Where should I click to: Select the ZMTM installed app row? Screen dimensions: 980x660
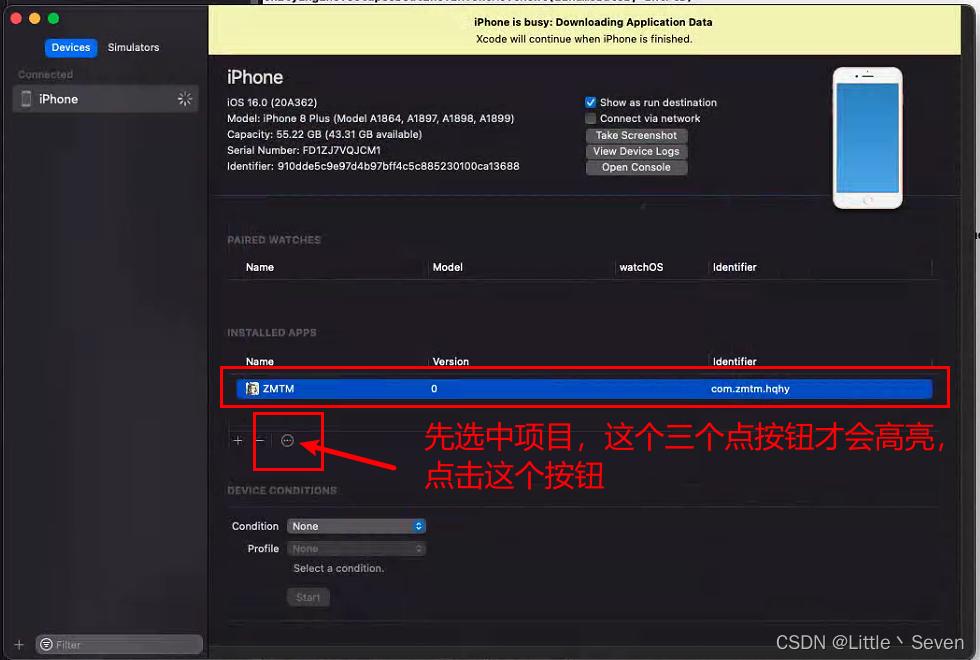(x=584, y=389)
